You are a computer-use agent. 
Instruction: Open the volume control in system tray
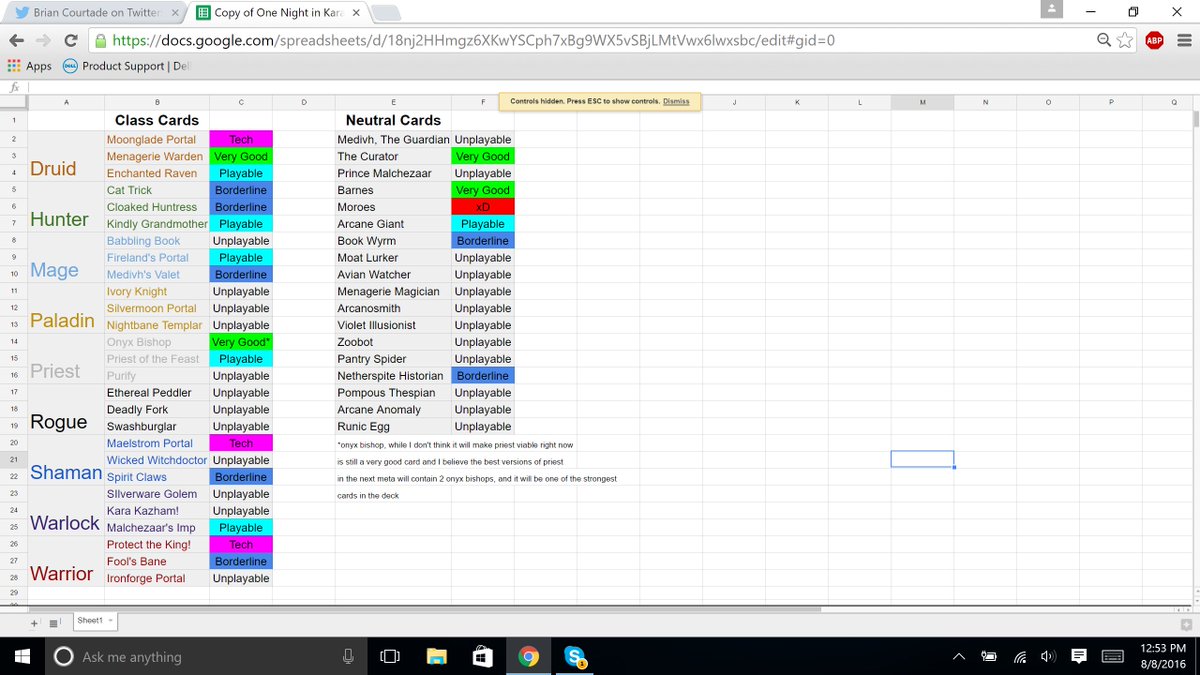(1049, 657)
